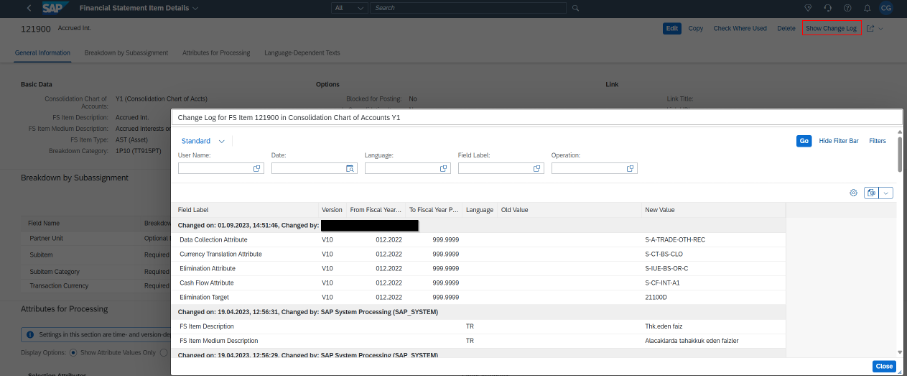Click the export to spreadsheet icon
The height and width of the screenshot is (376, 908).
click(871, 193)
